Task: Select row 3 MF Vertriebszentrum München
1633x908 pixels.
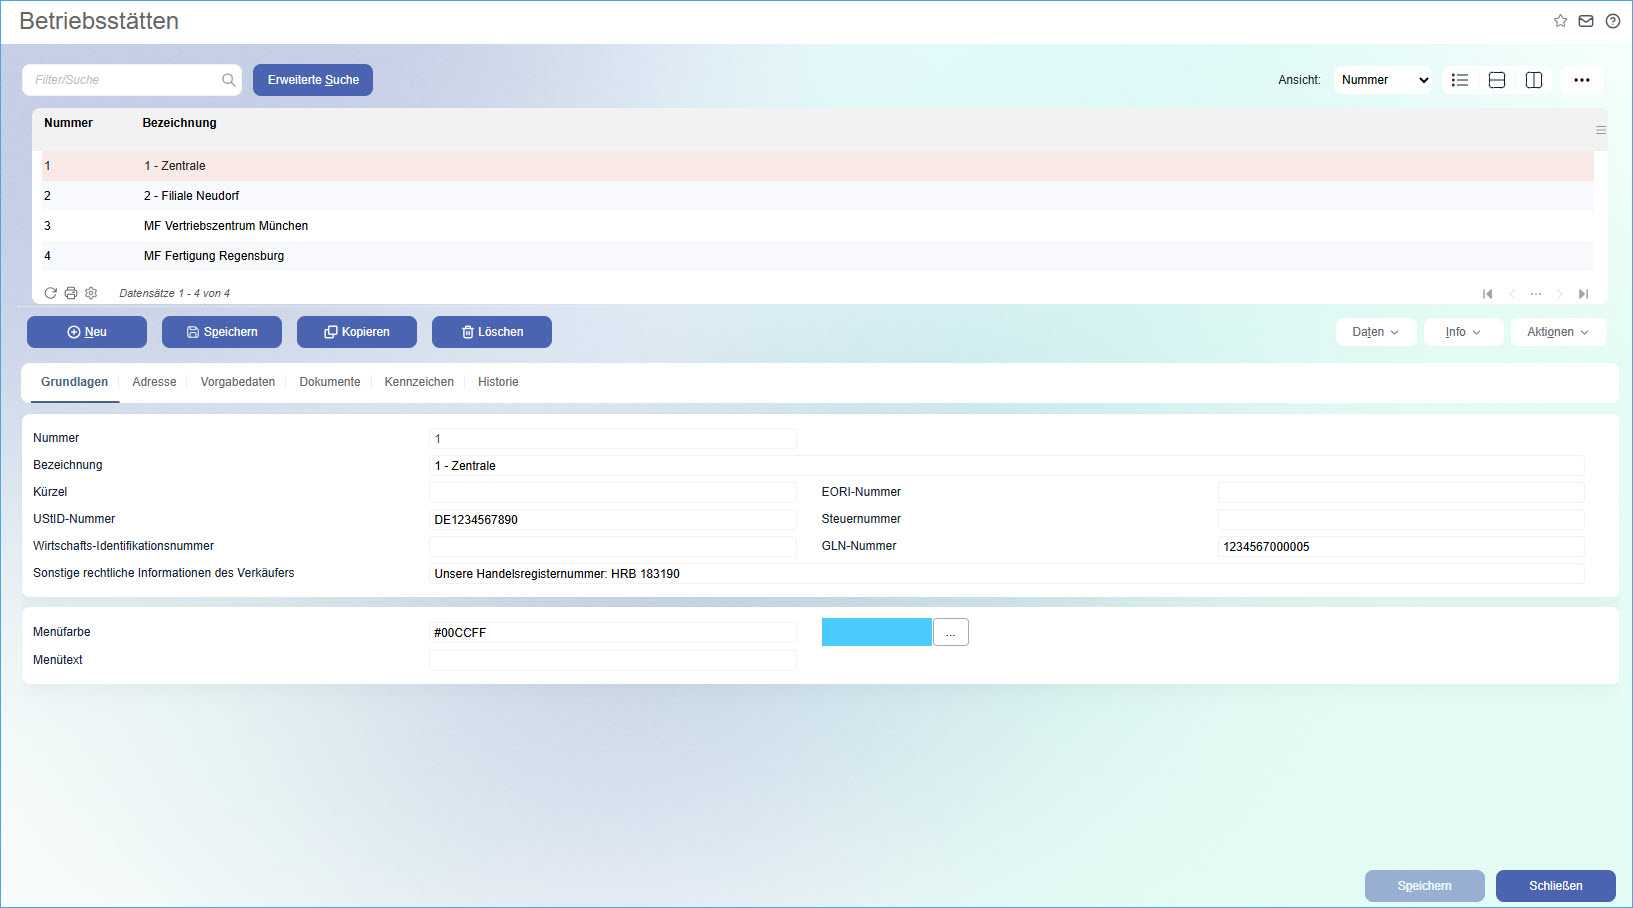Action: point(226,225)
